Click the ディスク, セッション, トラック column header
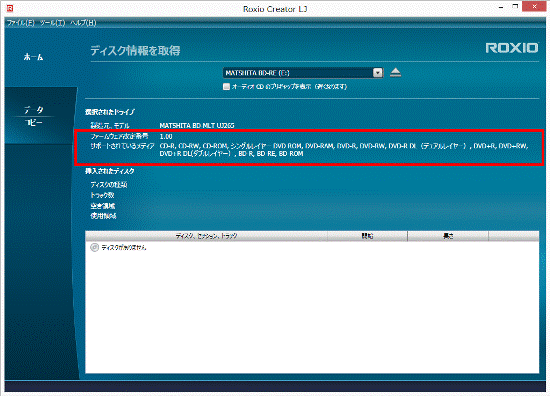Screen dimensions: 550x396 (x=206, y=236)
